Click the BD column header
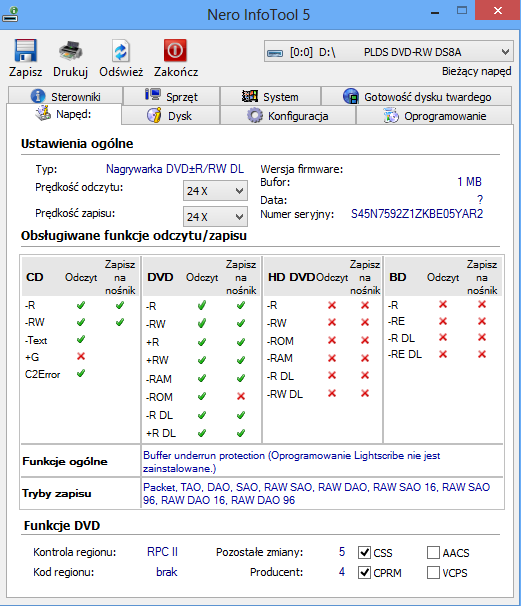This screenshot has height=606, width=521. (x=397, y=277)
